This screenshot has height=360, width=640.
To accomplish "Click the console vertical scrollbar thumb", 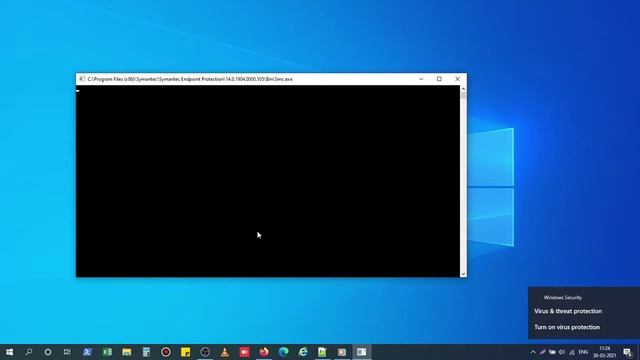I will click(463, 96).
